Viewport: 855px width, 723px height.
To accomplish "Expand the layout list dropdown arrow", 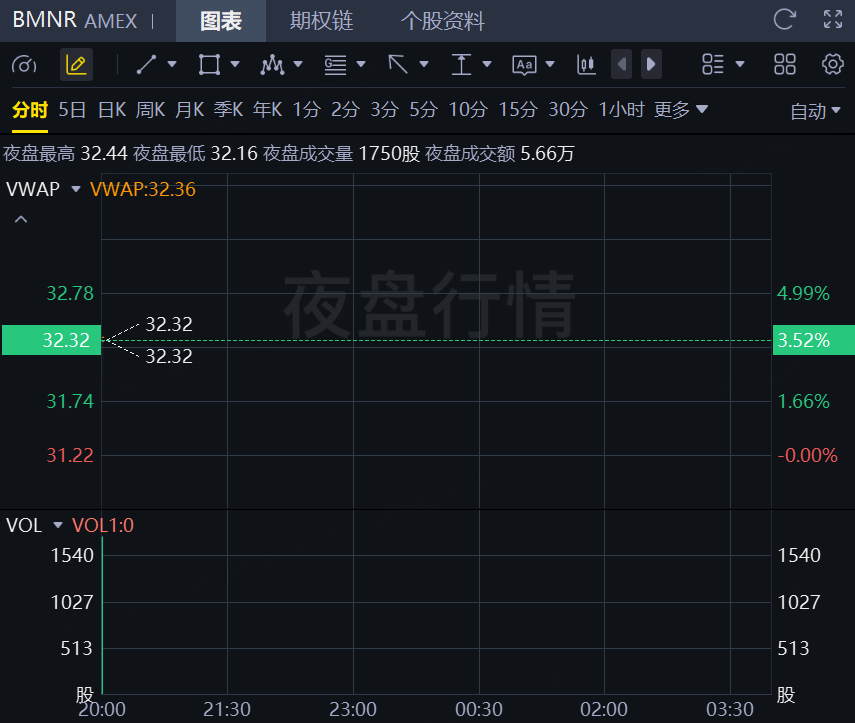I will pos(739,64).
